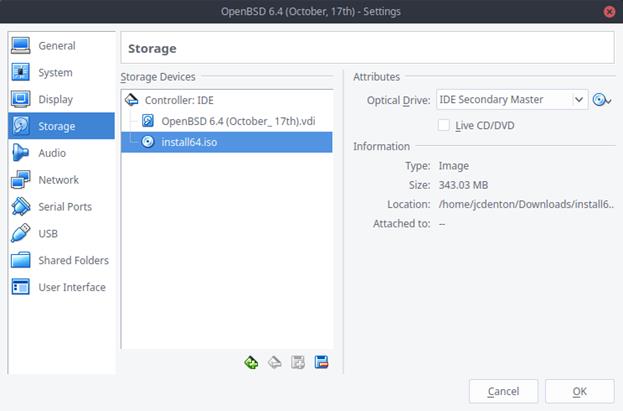Image resolution: width=623 pixels, height=411 pixels.
Task: Open the General settings category
Action: pyautogui.click(x=57, y=46)
